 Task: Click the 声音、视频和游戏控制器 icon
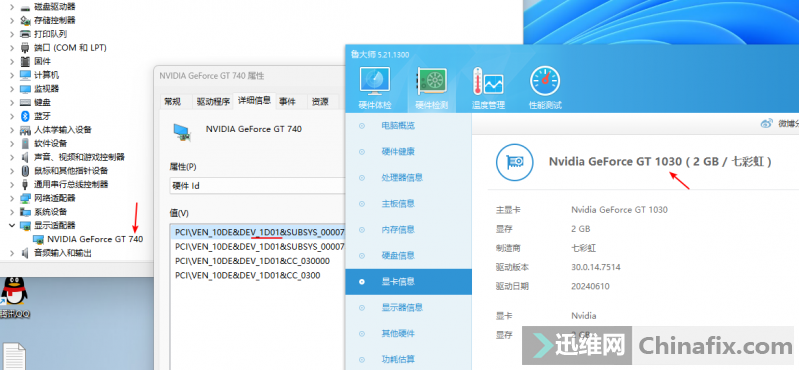pyautogui.click(x=25, y=157)
